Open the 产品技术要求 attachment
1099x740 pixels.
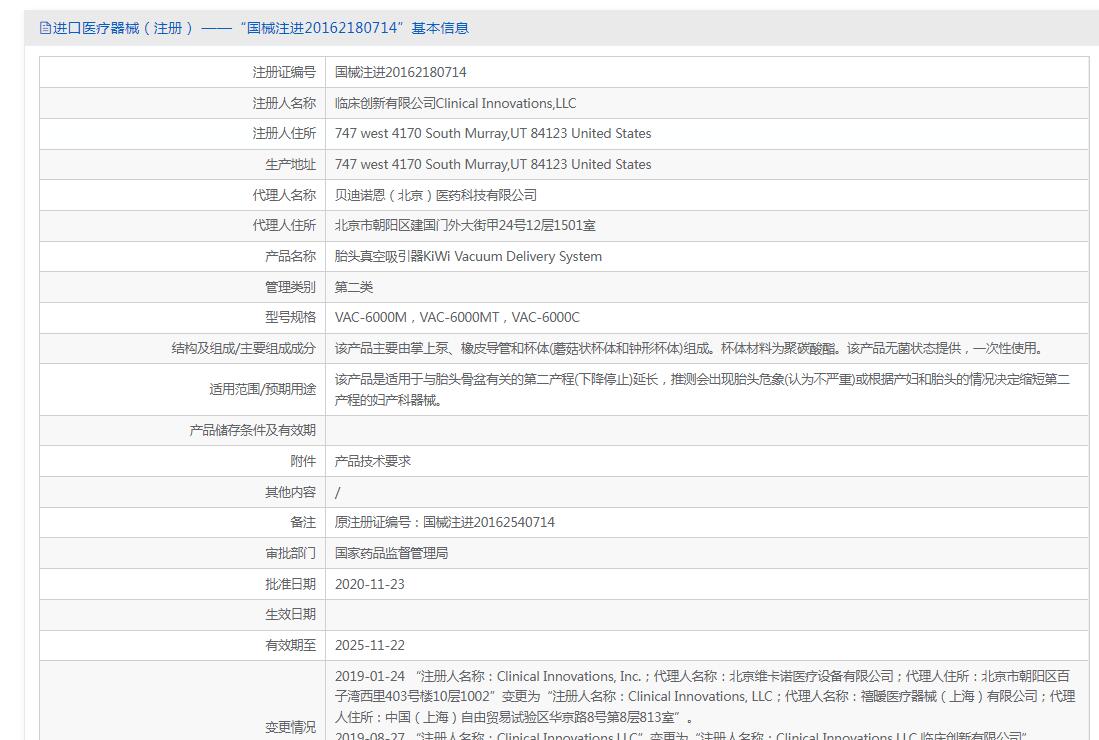(x=372, y=461)
